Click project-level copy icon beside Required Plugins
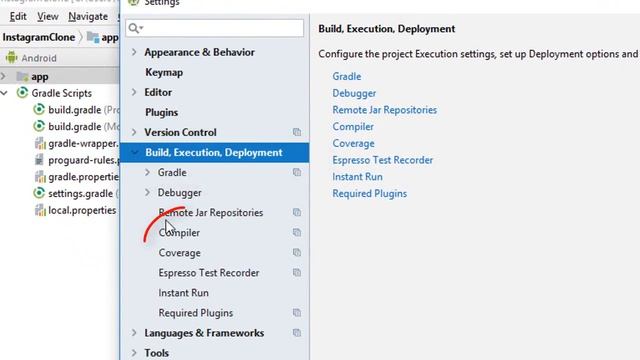 pyautogui.click(x=297, y=313)
